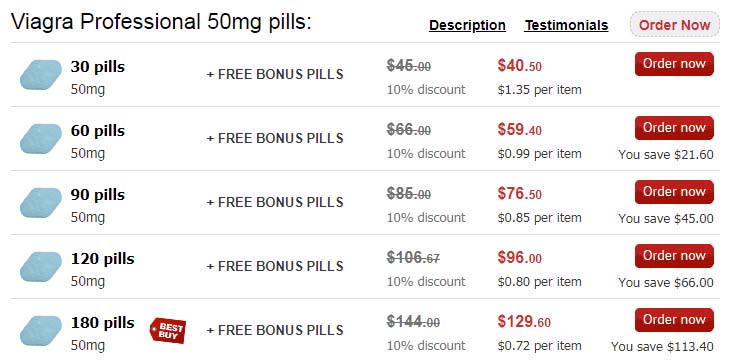Click the blue pill icon for 90 pills
This screenshot has width=732, height=362.
coord(41,203)
